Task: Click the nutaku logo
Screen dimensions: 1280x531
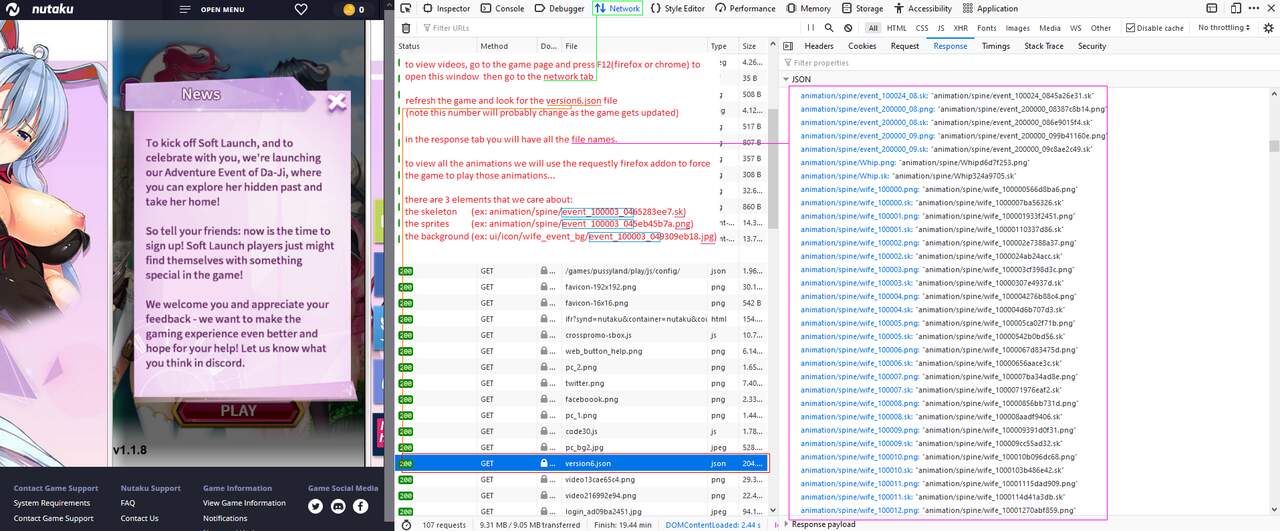Action: pyautogui.click(x=40, y=10)
